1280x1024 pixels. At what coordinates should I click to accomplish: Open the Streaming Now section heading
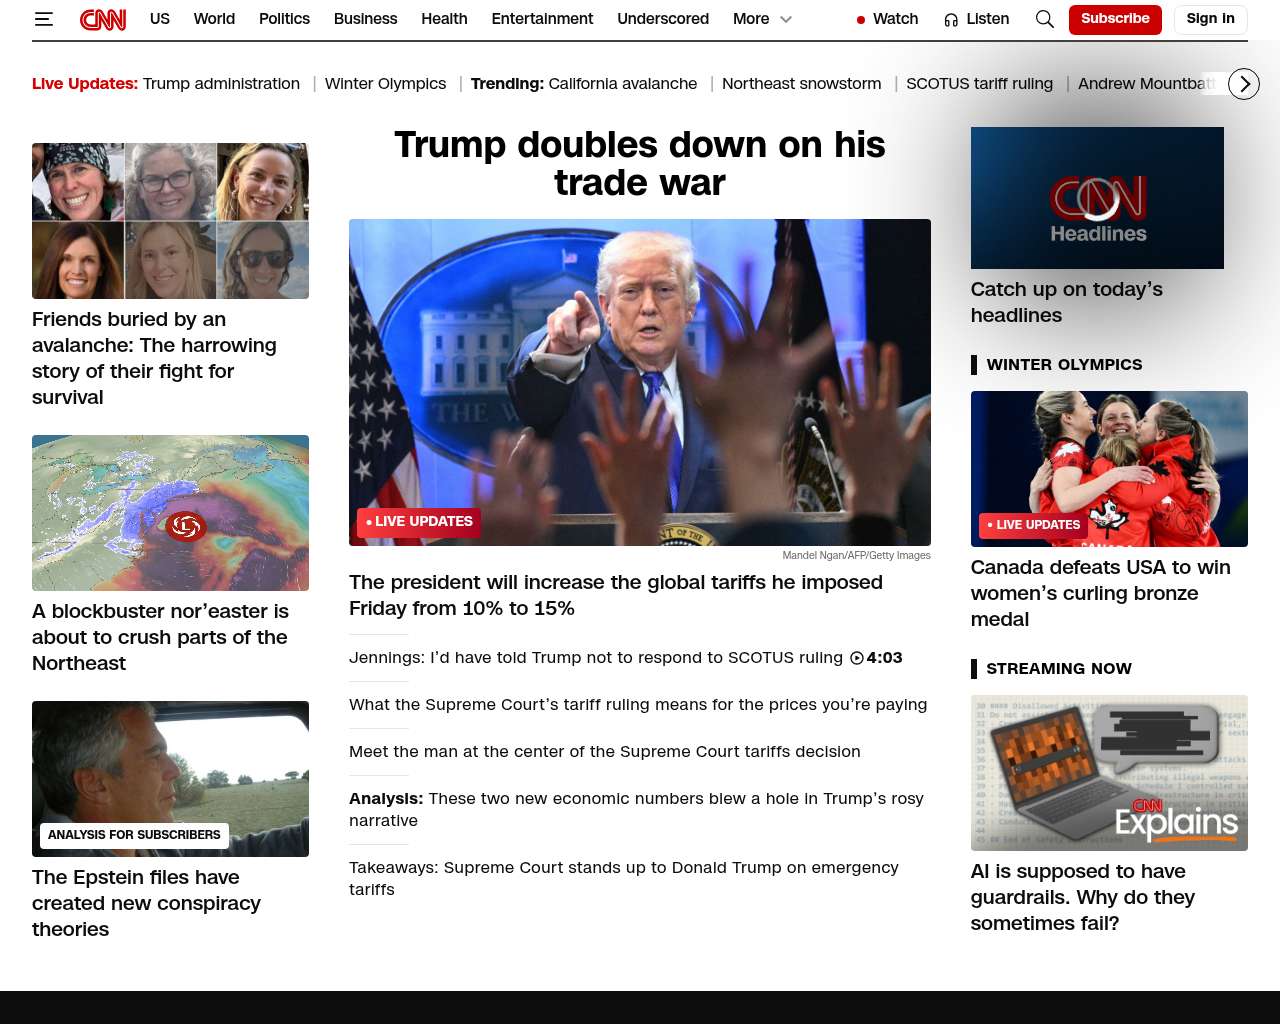(x=1059, y=669)
